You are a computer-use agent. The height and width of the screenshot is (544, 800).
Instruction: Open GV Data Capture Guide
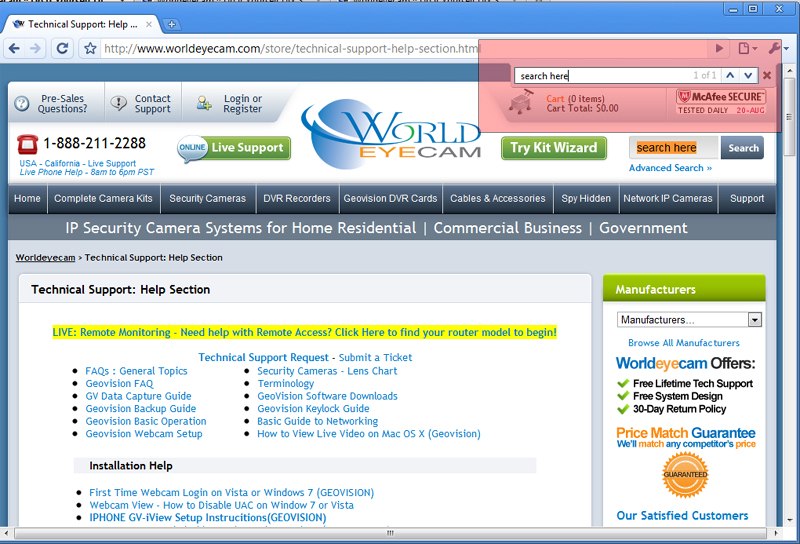pos(138,396)
